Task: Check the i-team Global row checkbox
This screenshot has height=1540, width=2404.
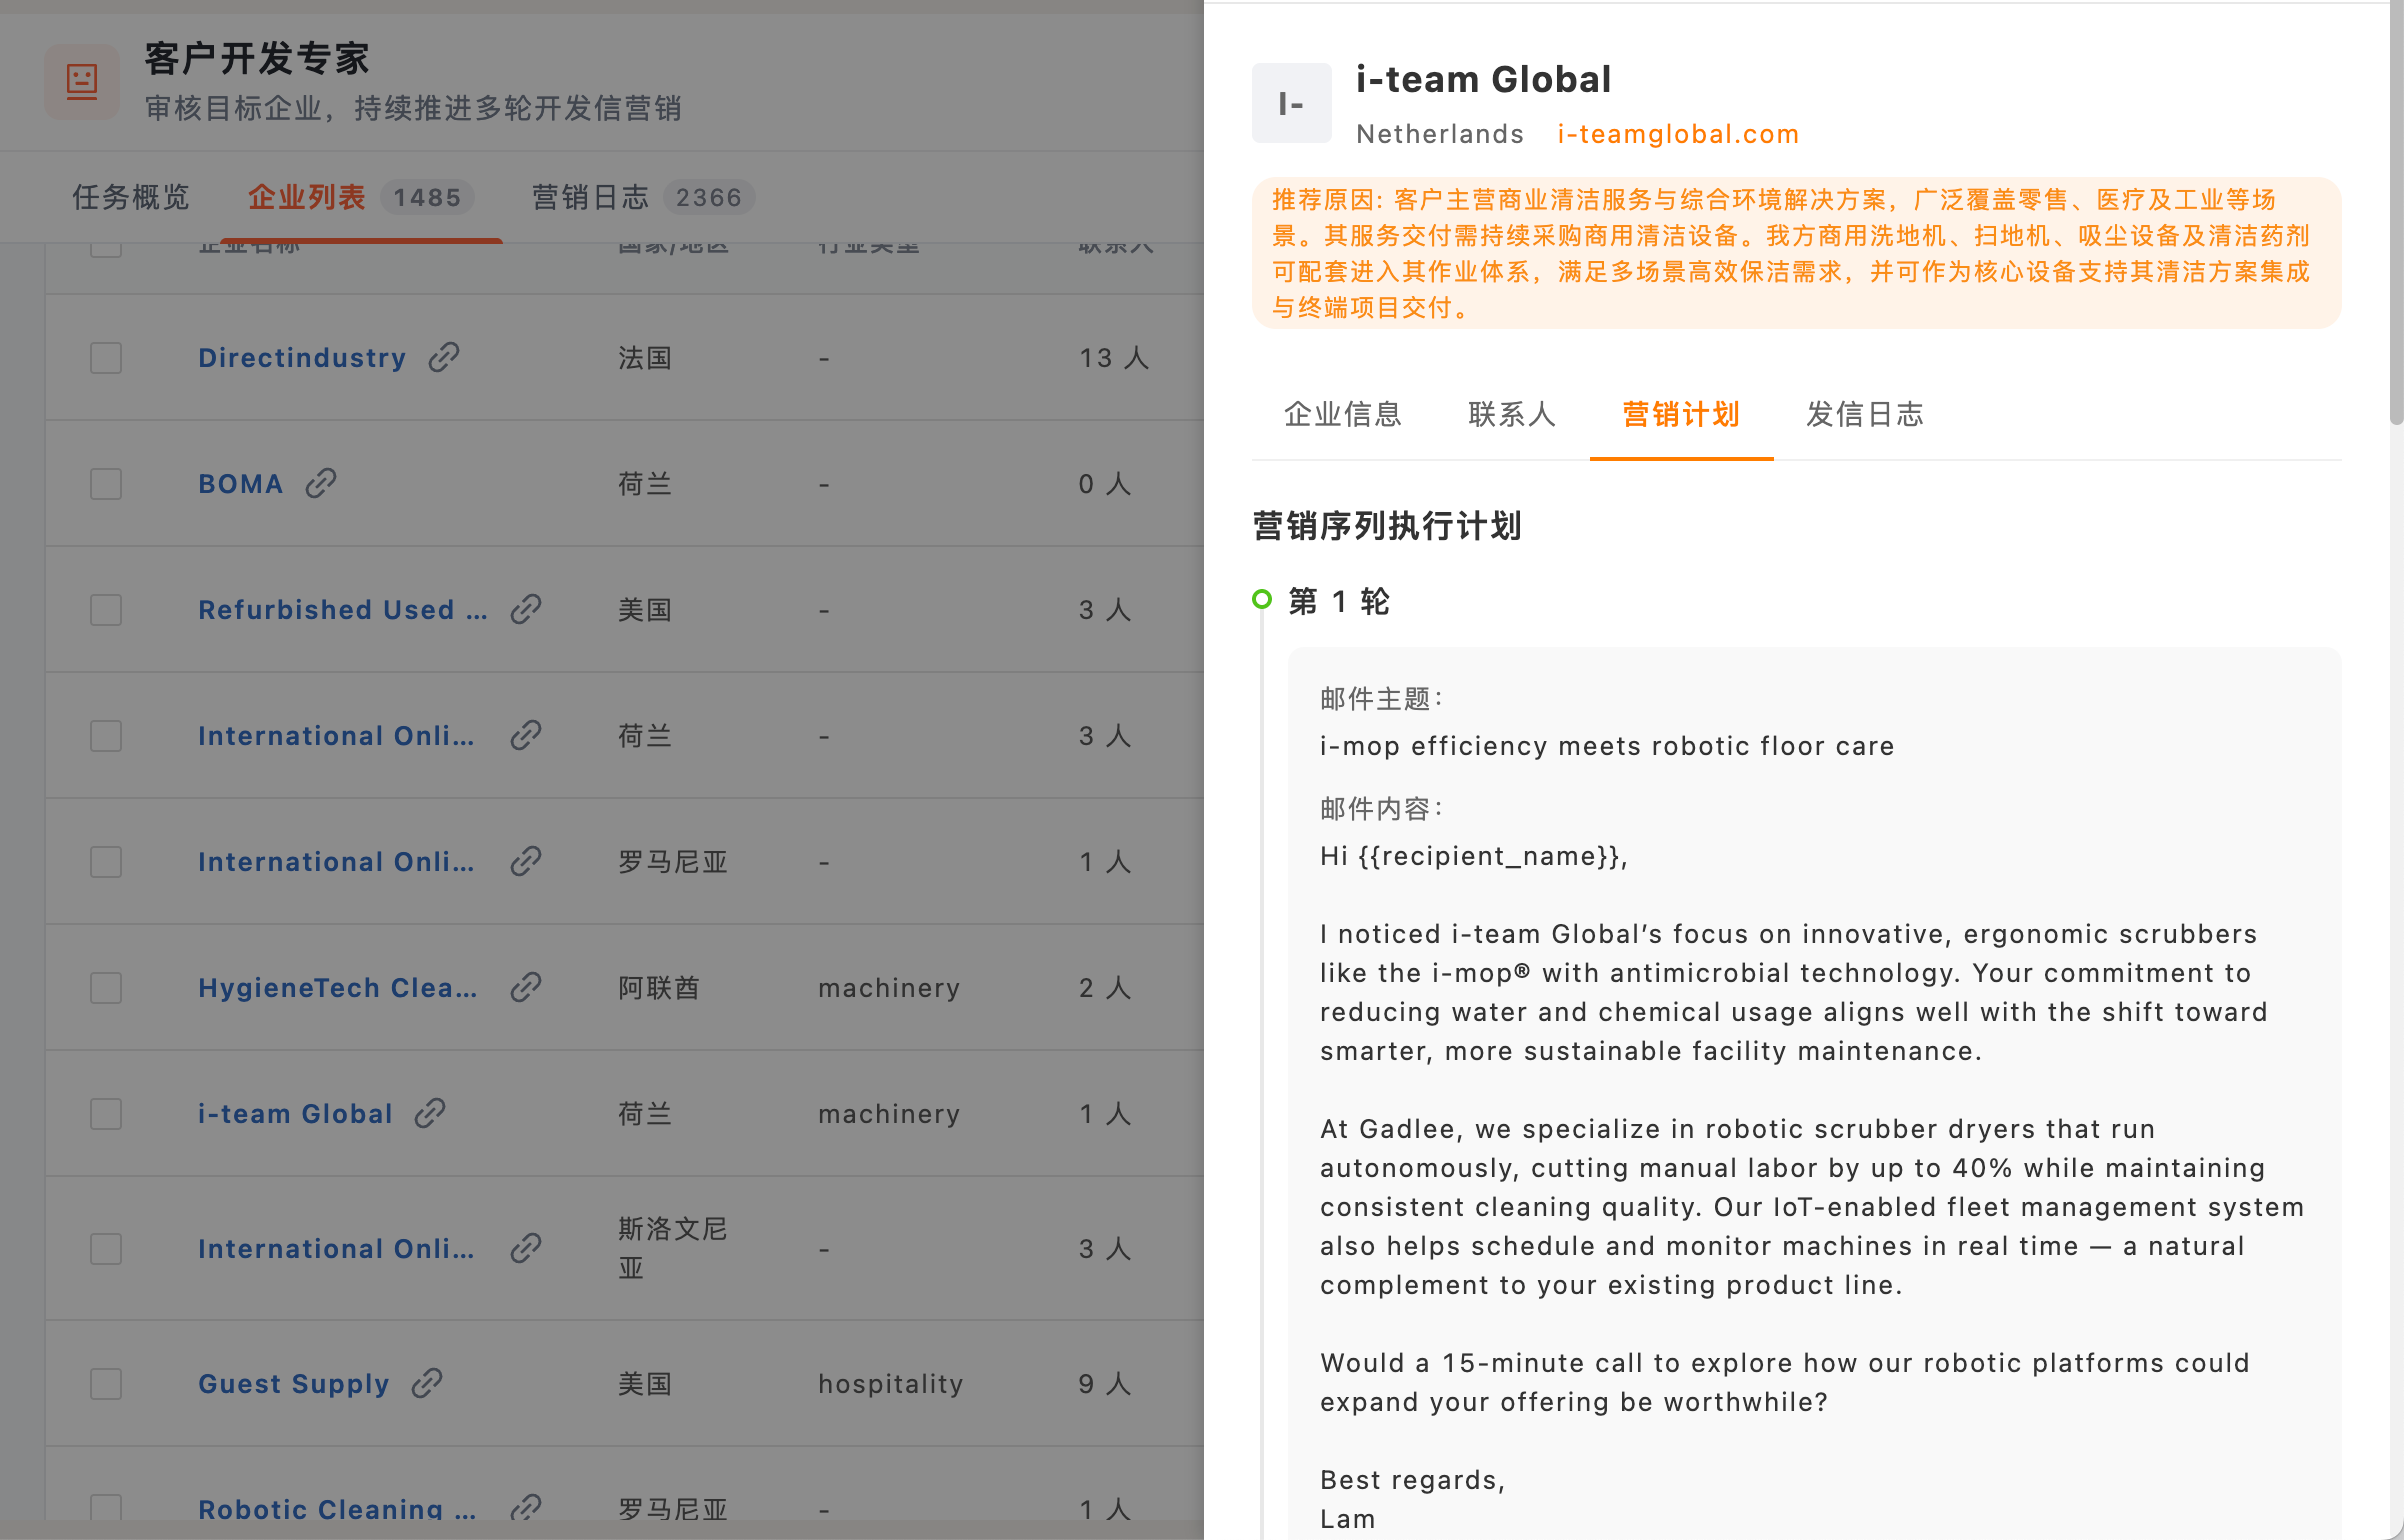Action: click(106, 1114)
